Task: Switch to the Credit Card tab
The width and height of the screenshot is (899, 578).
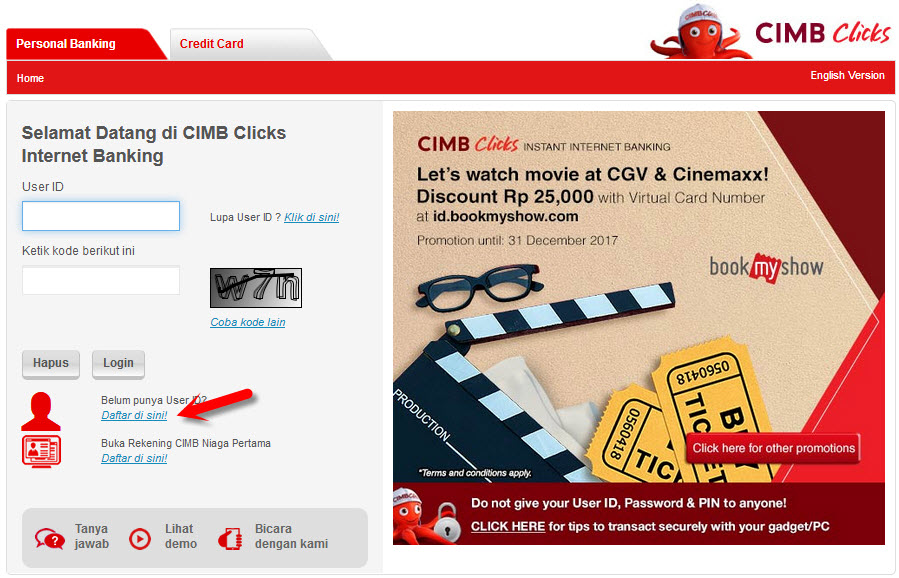Action: click(212, 44)
